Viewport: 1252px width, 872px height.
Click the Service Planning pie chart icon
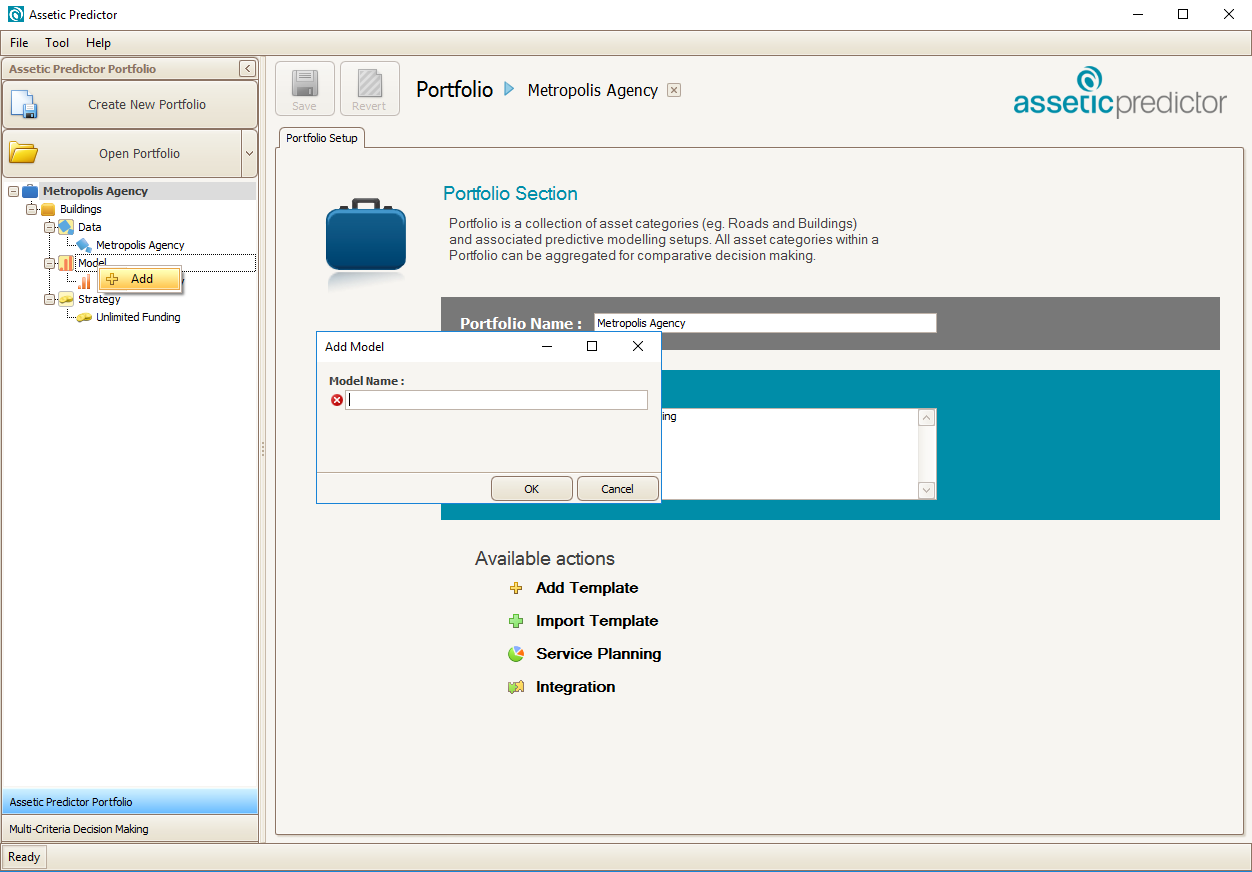516,654
